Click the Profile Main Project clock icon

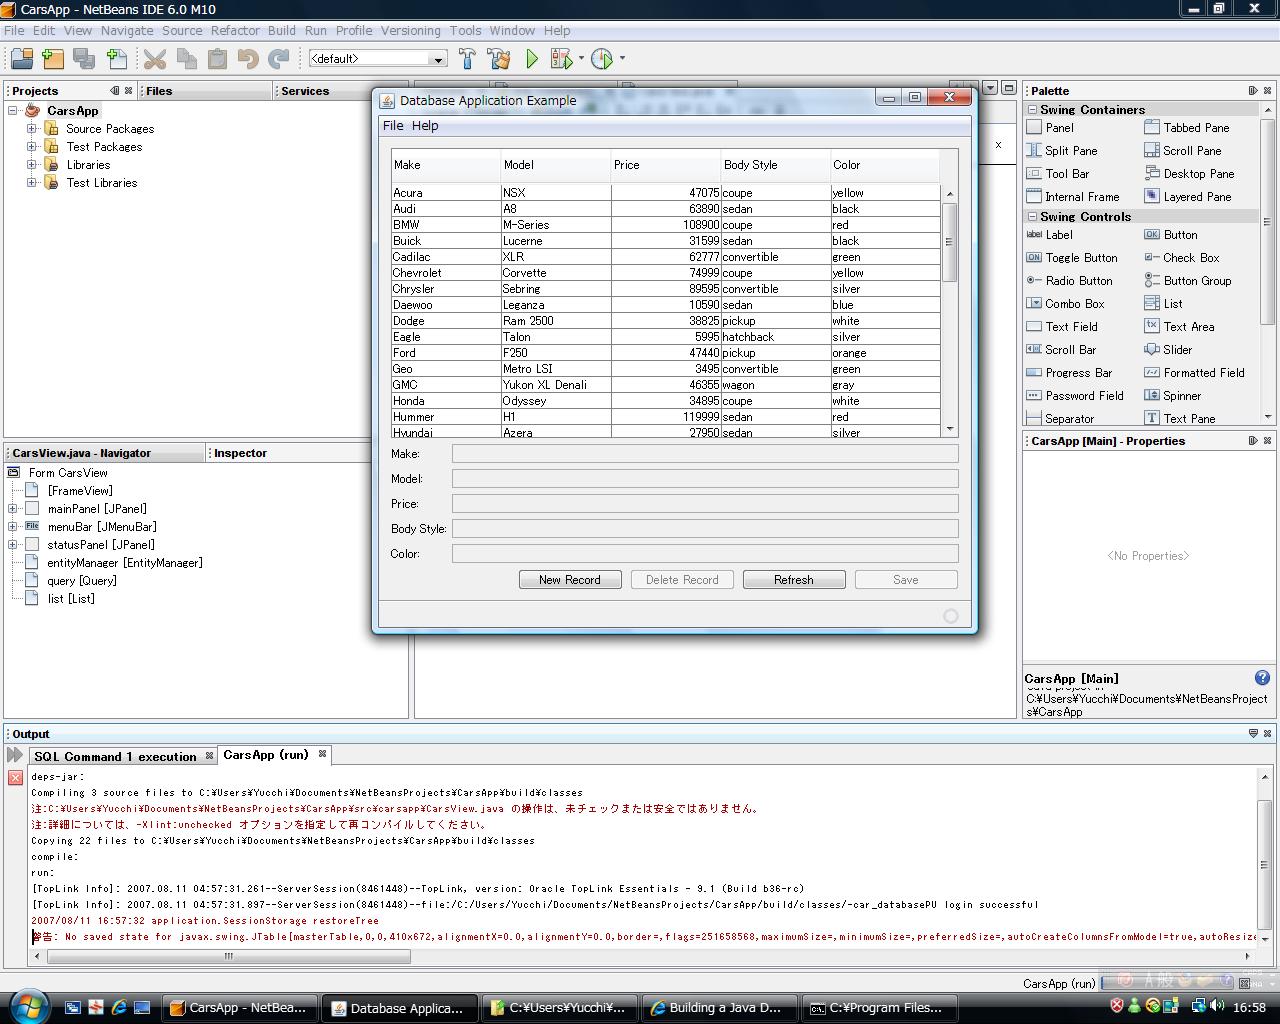pyautogui.click(x=602, y=59)
